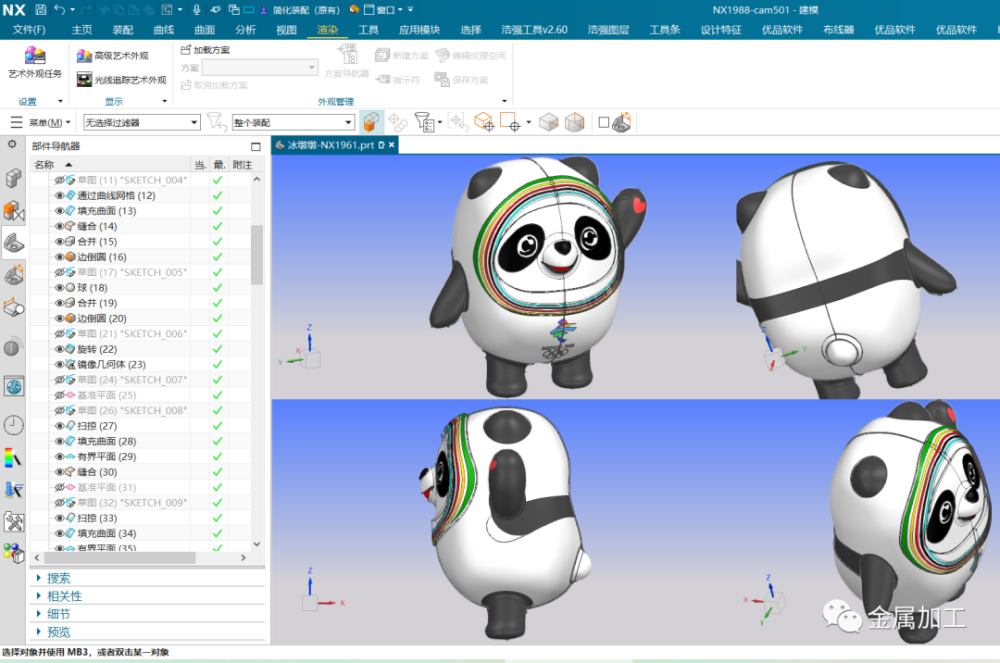1000x663 pixels.
Task: Open the 窗口 window menu button
Action: click(383, 10)
